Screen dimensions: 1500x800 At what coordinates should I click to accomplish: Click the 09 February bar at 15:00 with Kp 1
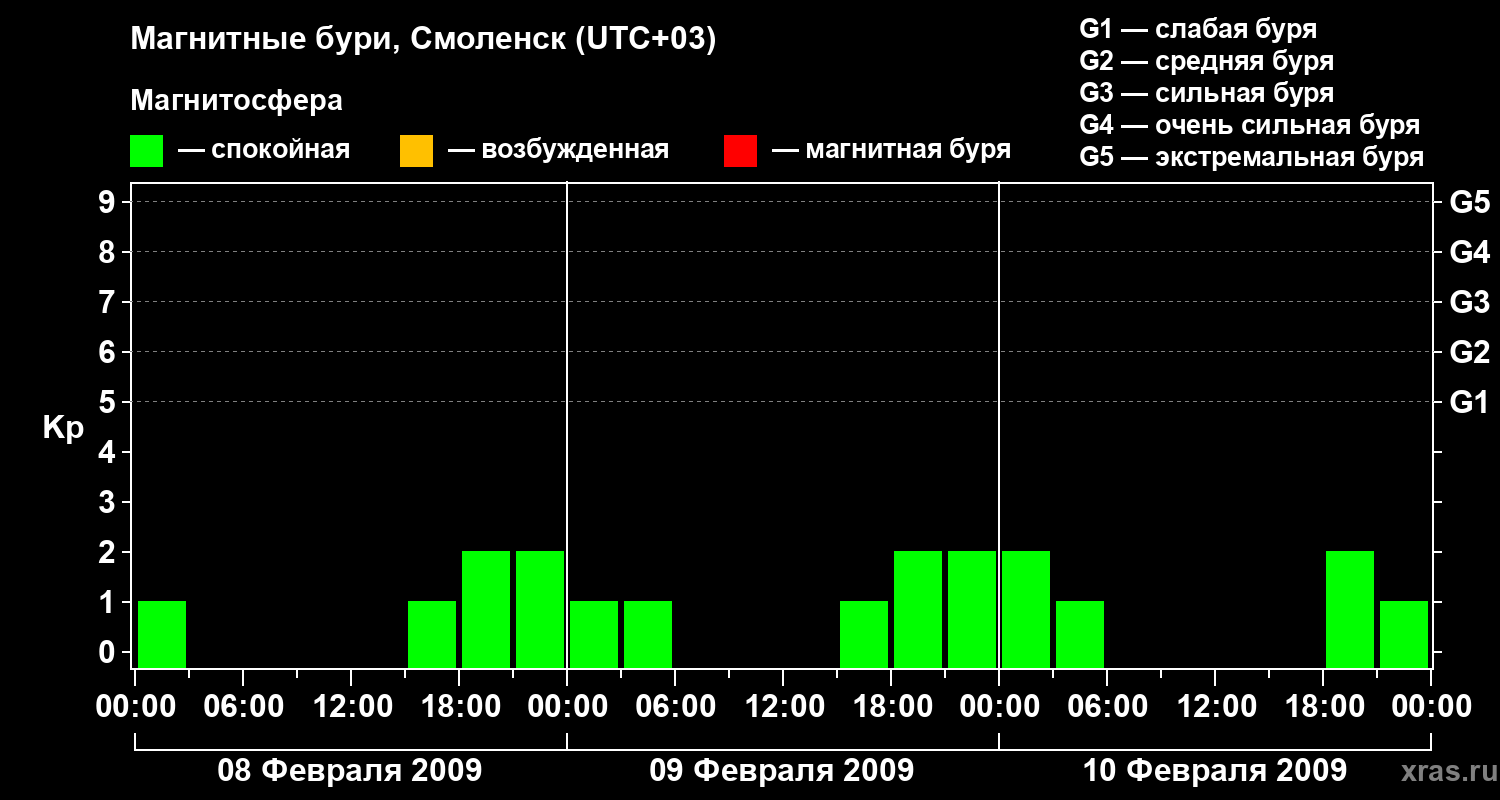click(864, 634)
